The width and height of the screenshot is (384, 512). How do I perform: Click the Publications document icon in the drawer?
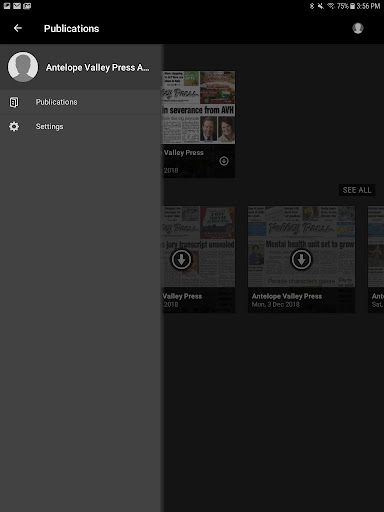[x=14, y=102]
